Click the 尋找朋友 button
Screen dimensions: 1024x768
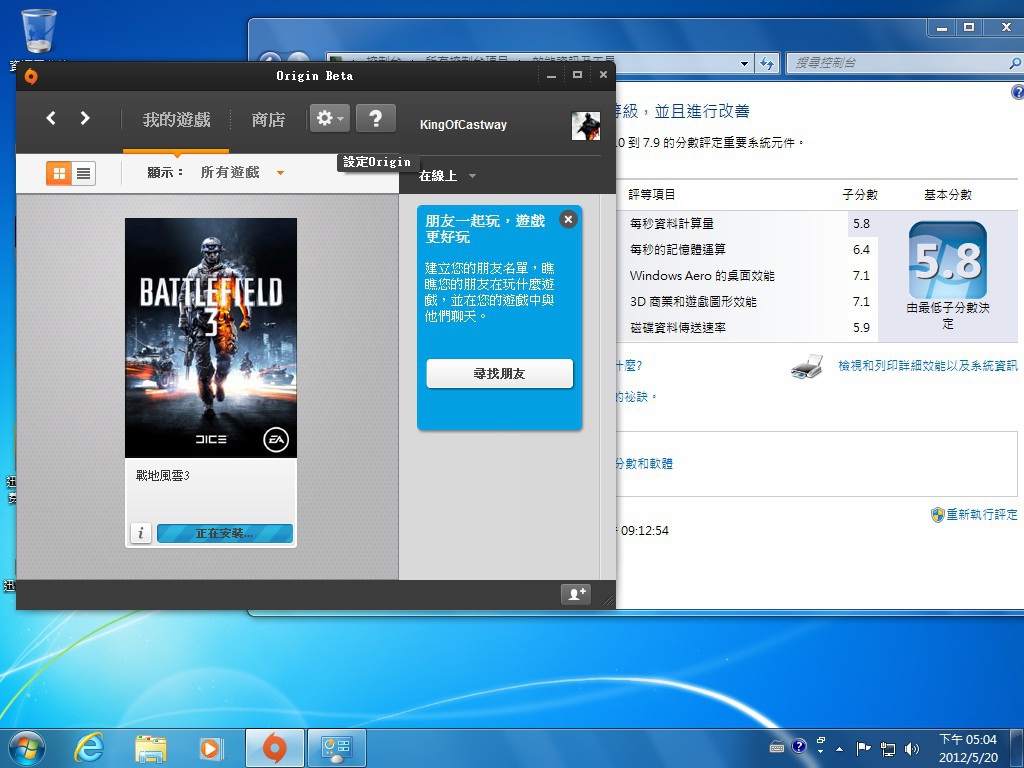(499, 374)
